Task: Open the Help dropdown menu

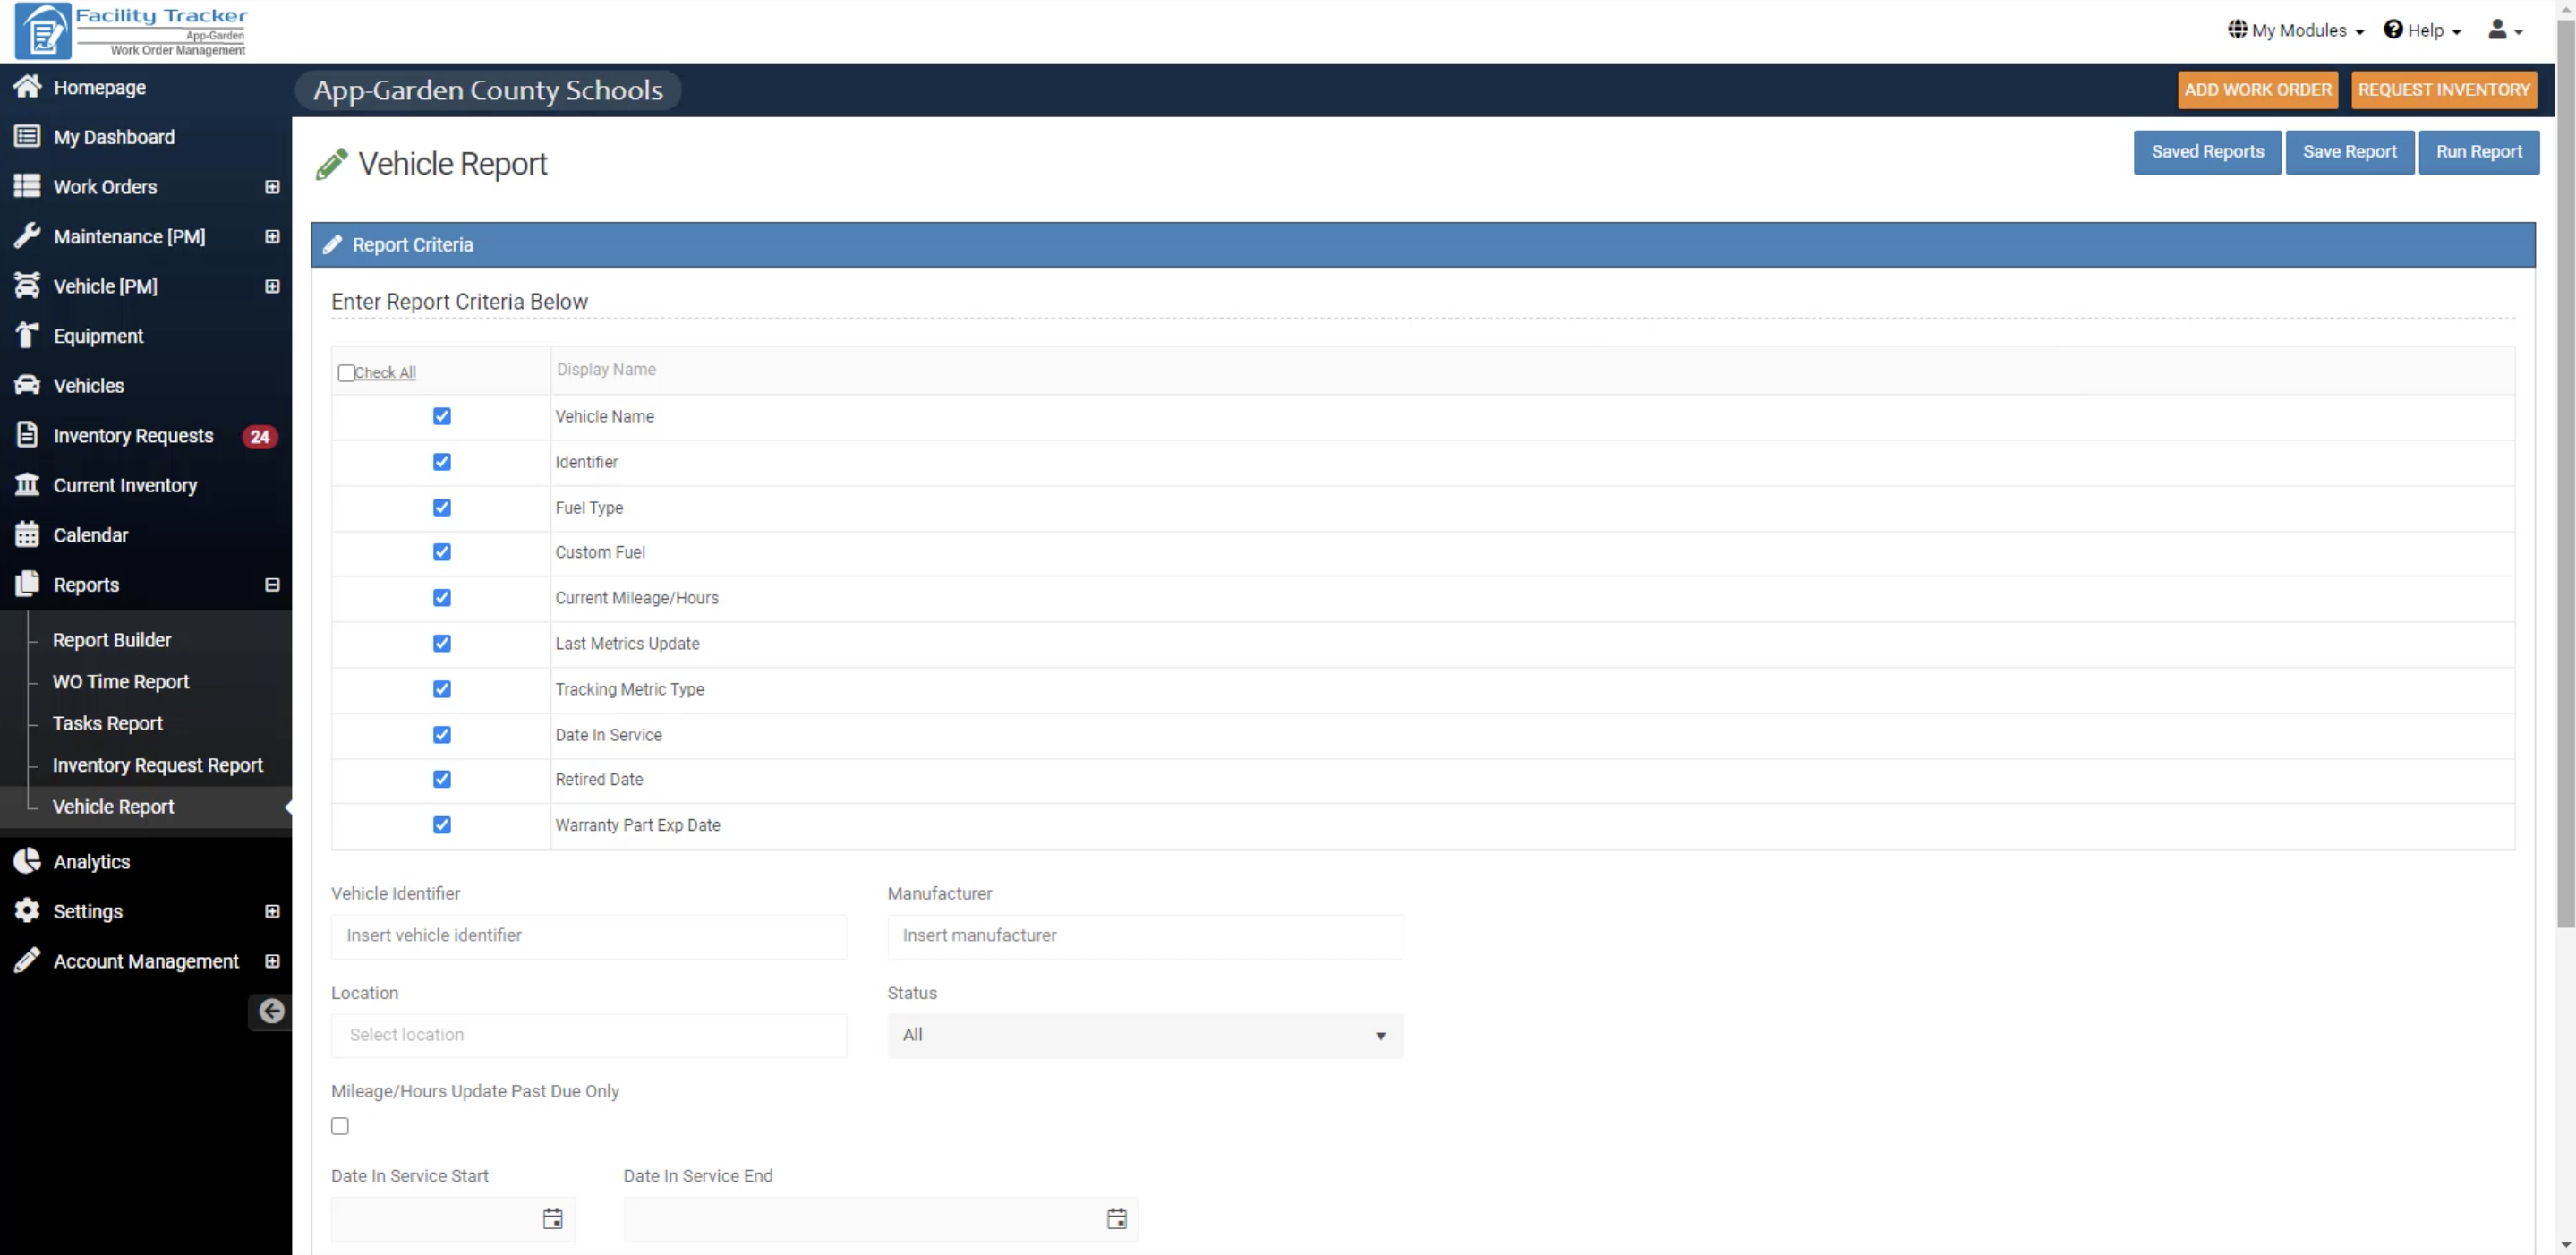Action: [2422, 30]
